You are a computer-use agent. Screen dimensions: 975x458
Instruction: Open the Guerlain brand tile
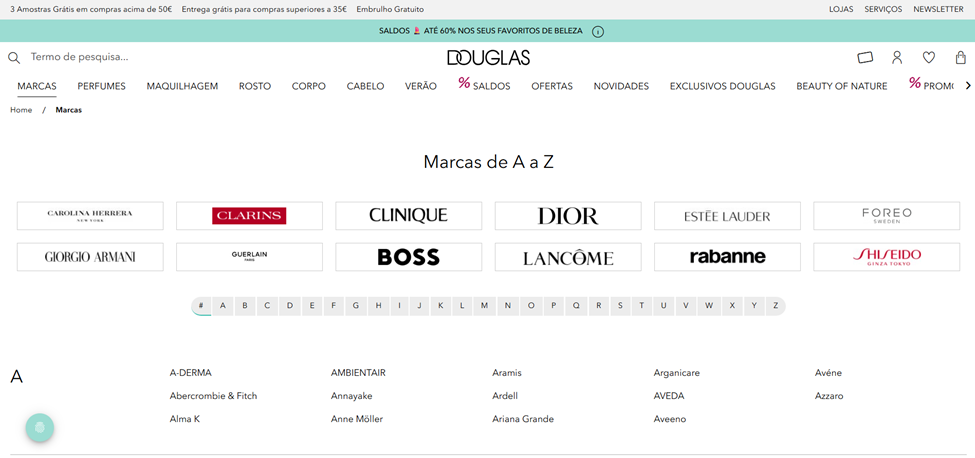[249, 257]
